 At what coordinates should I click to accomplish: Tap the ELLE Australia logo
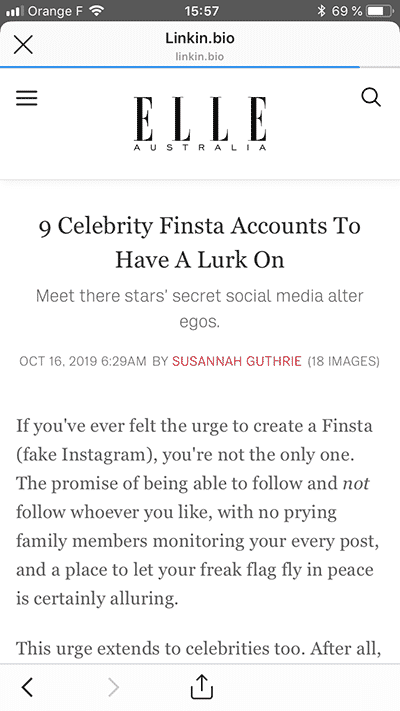click(x=200, y=123)
